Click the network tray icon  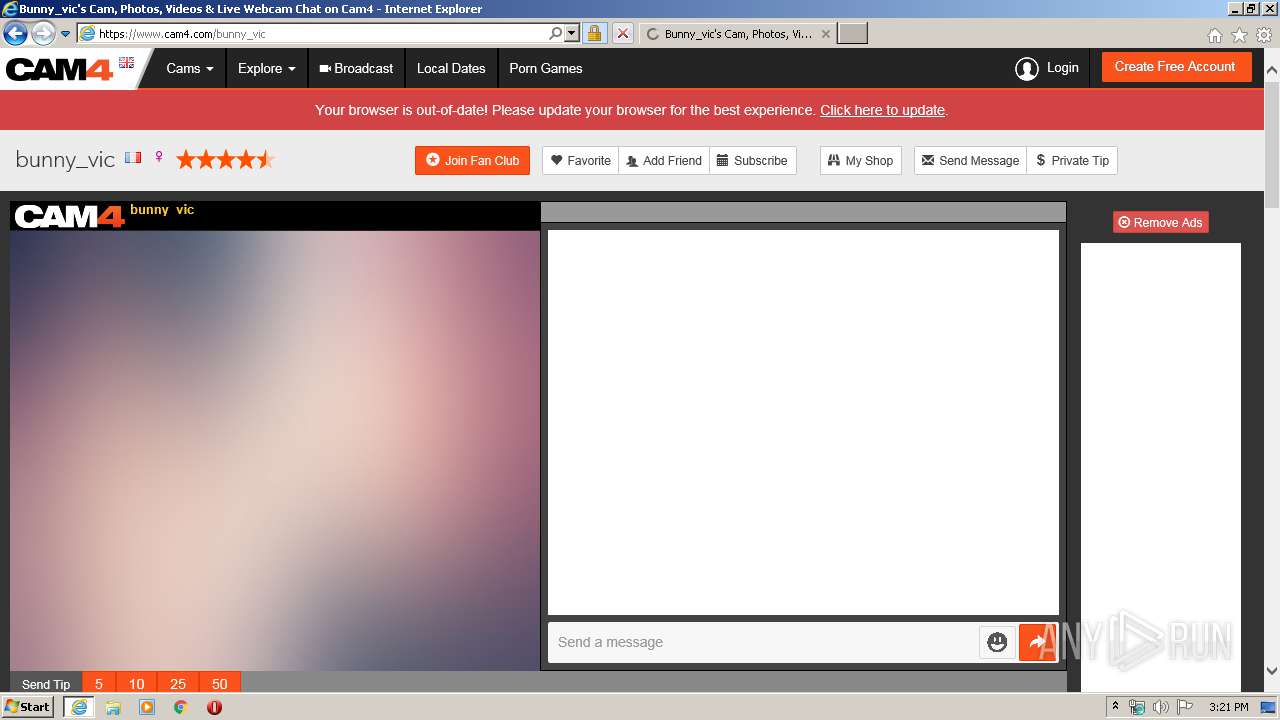pos(1137,707)
